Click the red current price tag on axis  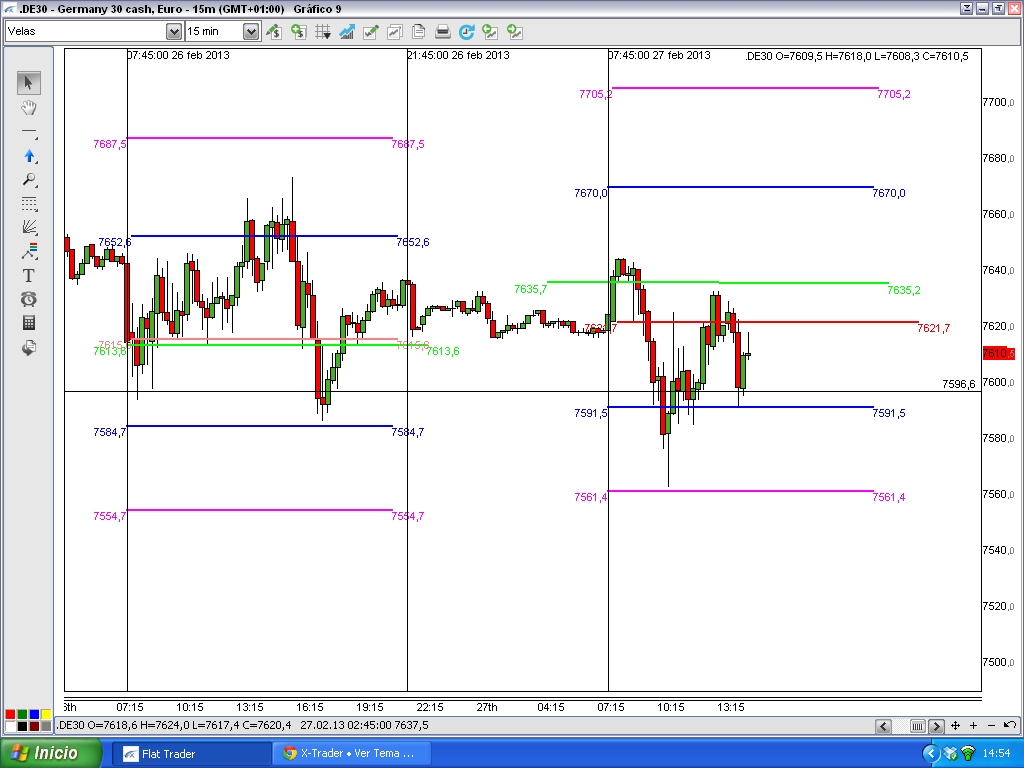999,353
